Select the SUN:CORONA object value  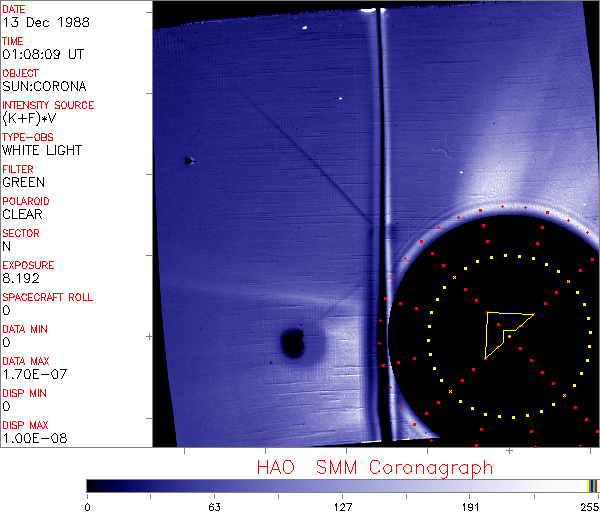pos(42,86)
